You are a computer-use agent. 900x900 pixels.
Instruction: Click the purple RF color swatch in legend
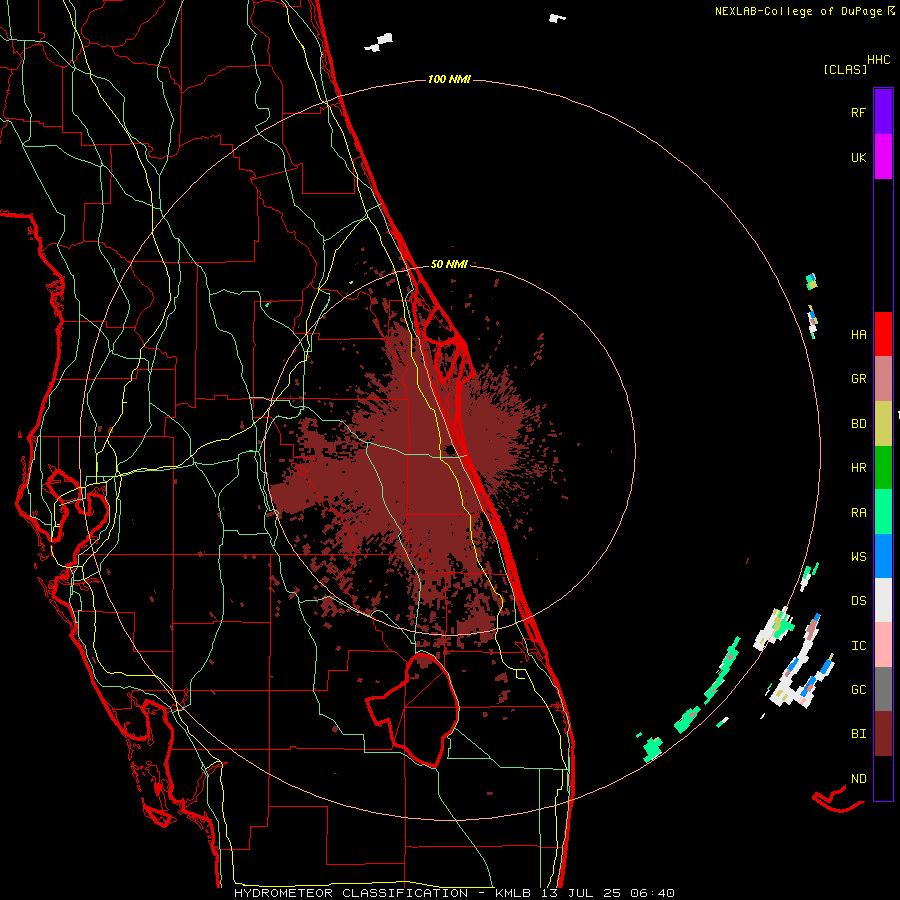(x=883, y=111)
